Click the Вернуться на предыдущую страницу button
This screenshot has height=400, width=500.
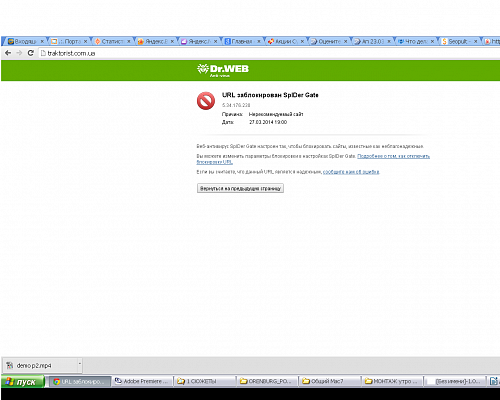point(240,188)
